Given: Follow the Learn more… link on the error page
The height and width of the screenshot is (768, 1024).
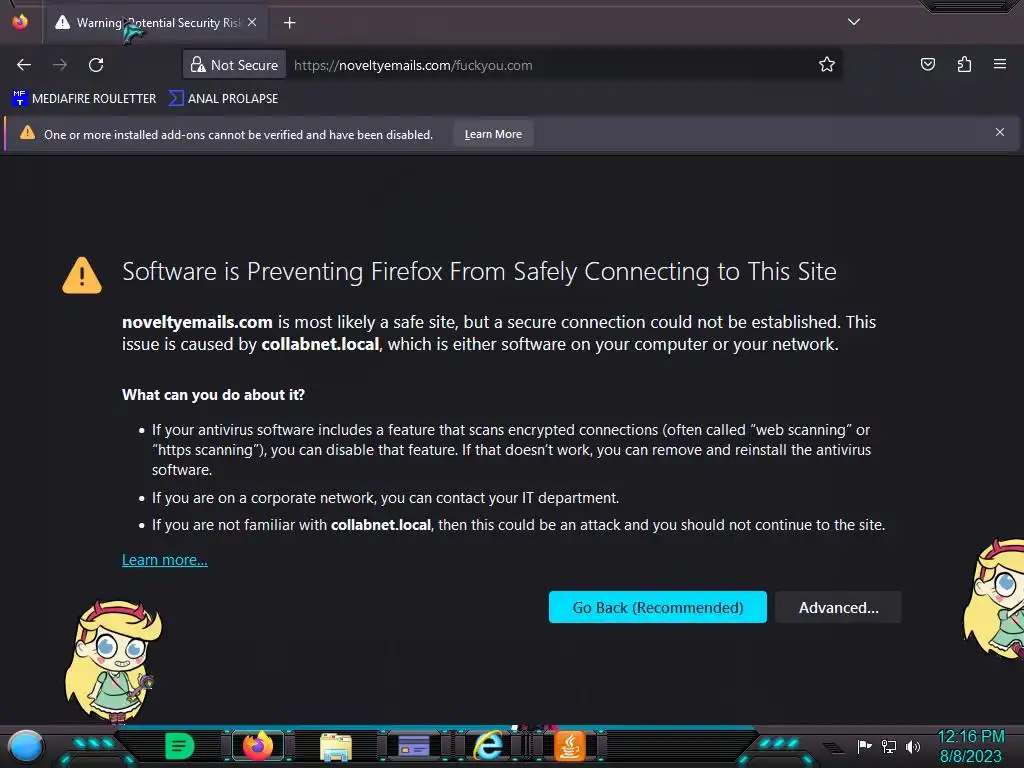Looking at the screenshot, I should click(x=165, y=560).
